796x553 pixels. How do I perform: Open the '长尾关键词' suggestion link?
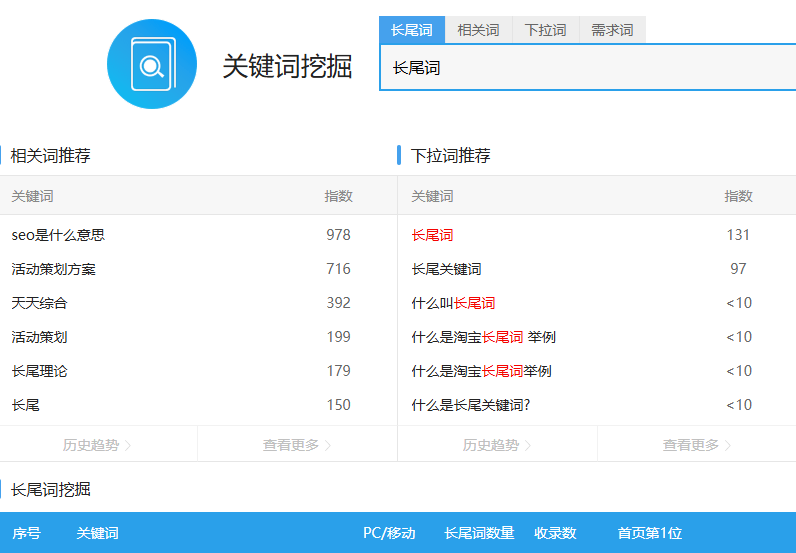click(446, 269)
